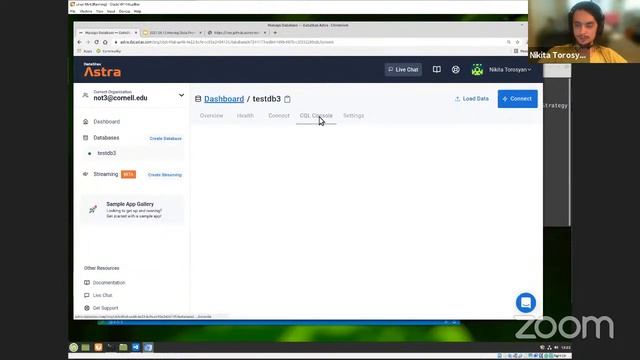Screen dimensions: 640x360
Task: Expand the Nikita Torosyan account menu
Action: (510, 70)
